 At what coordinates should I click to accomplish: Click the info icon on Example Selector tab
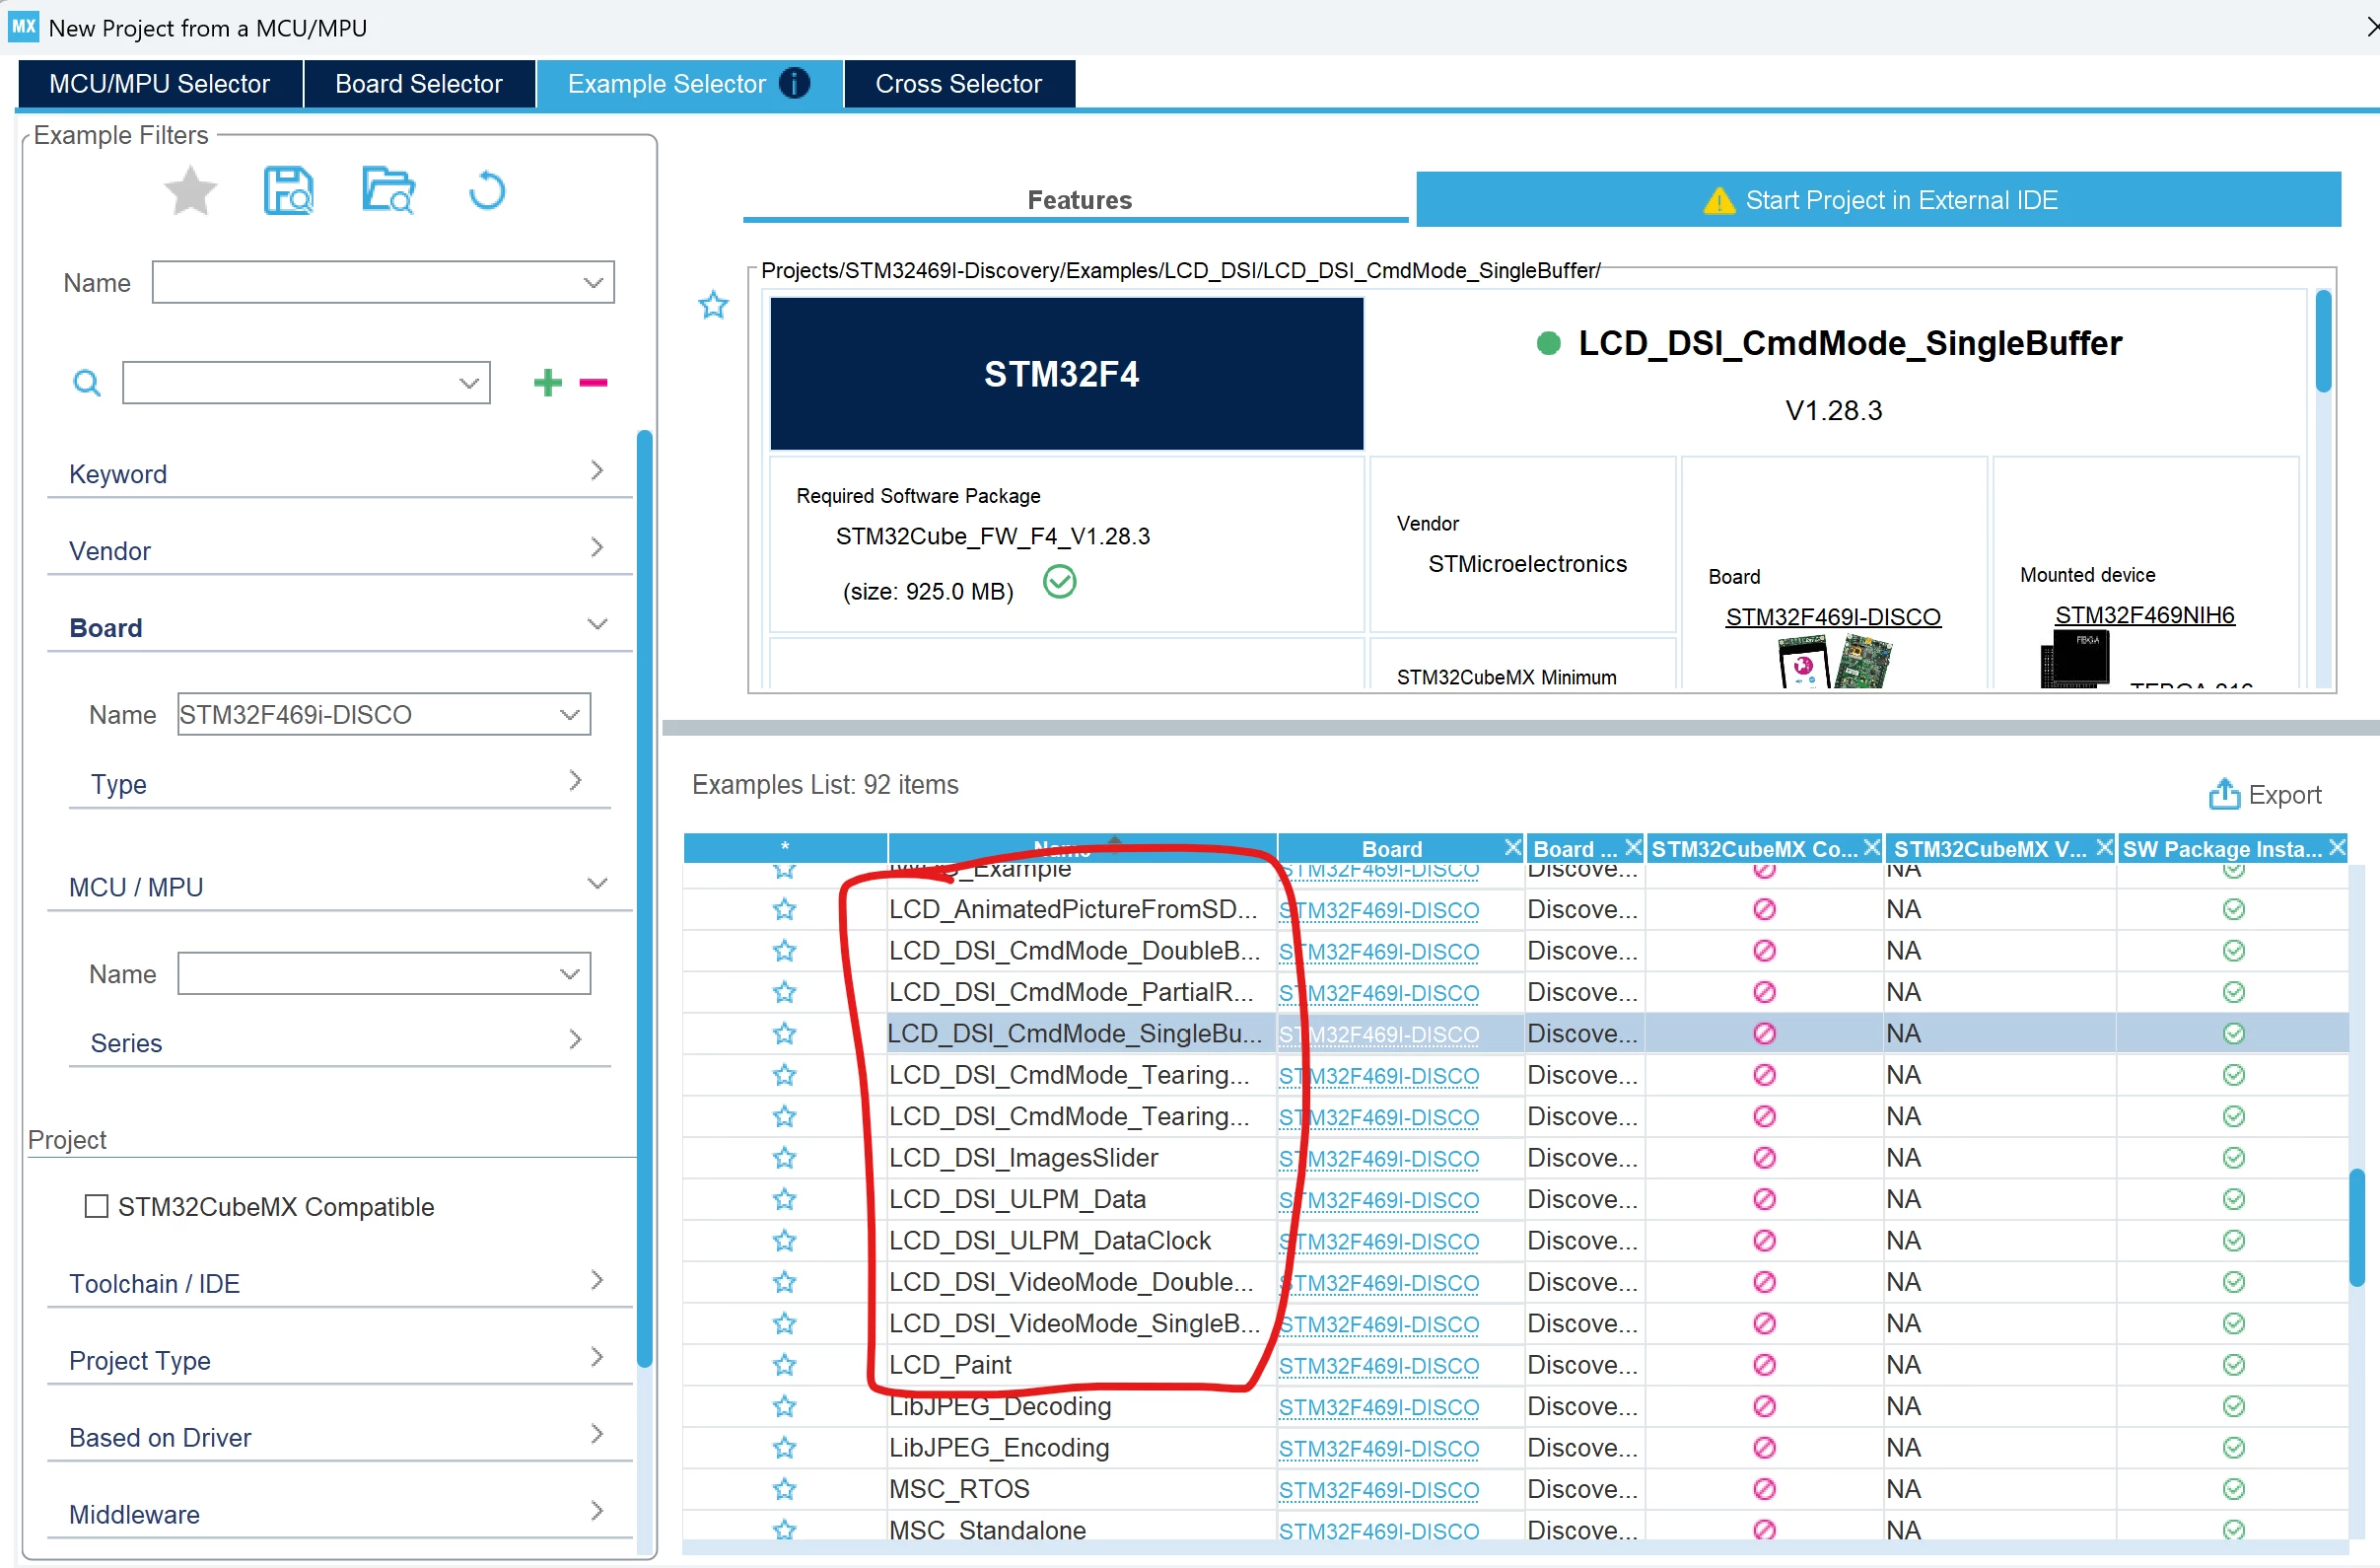[x=795, y=83]
